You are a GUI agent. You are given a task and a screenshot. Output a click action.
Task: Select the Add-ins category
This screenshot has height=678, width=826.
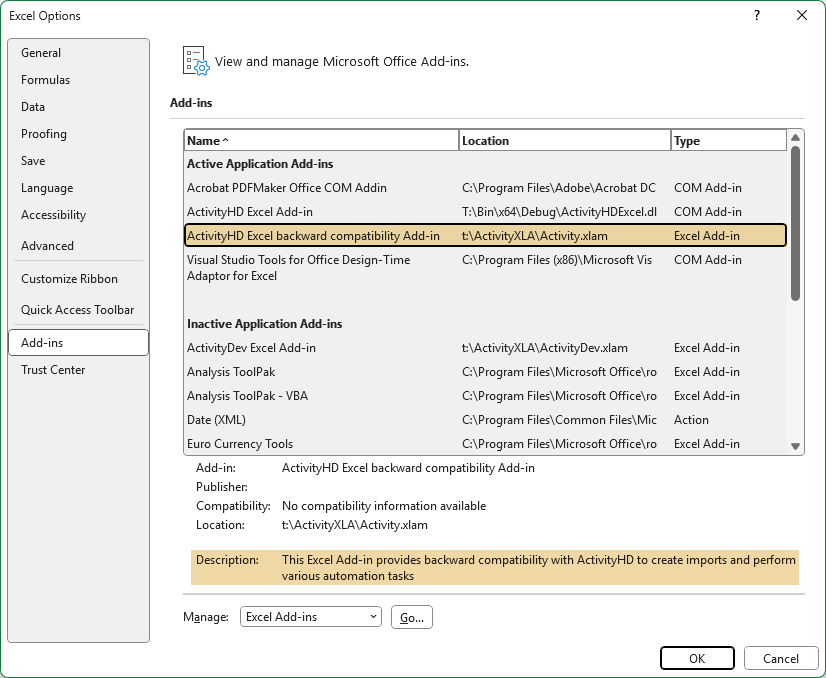tap(78, 342)
